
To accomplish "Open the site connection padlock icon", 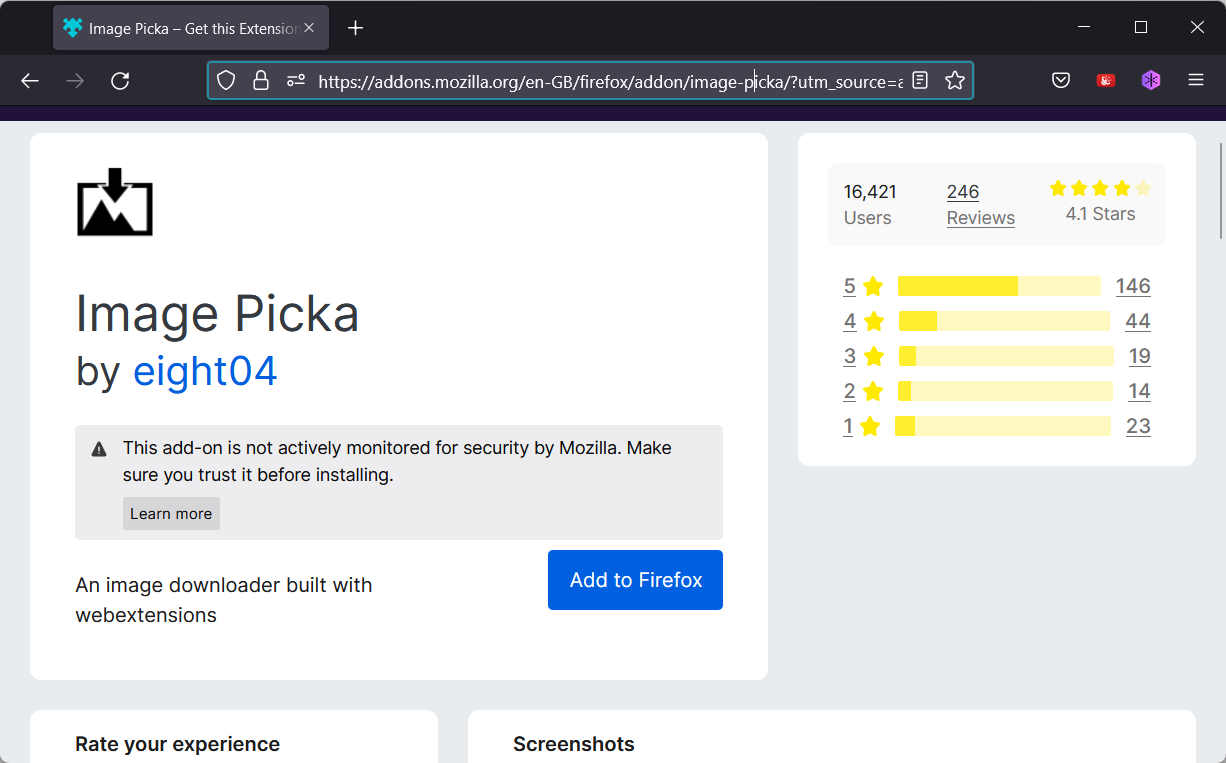I will 261,80.
